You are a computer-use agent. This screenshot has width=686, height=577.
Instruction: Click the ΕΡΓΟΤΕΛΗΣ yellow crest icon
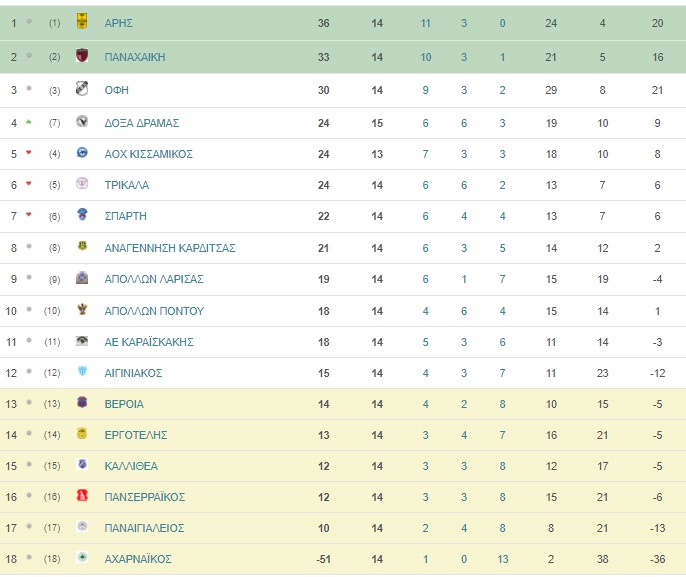pos(82,434)
